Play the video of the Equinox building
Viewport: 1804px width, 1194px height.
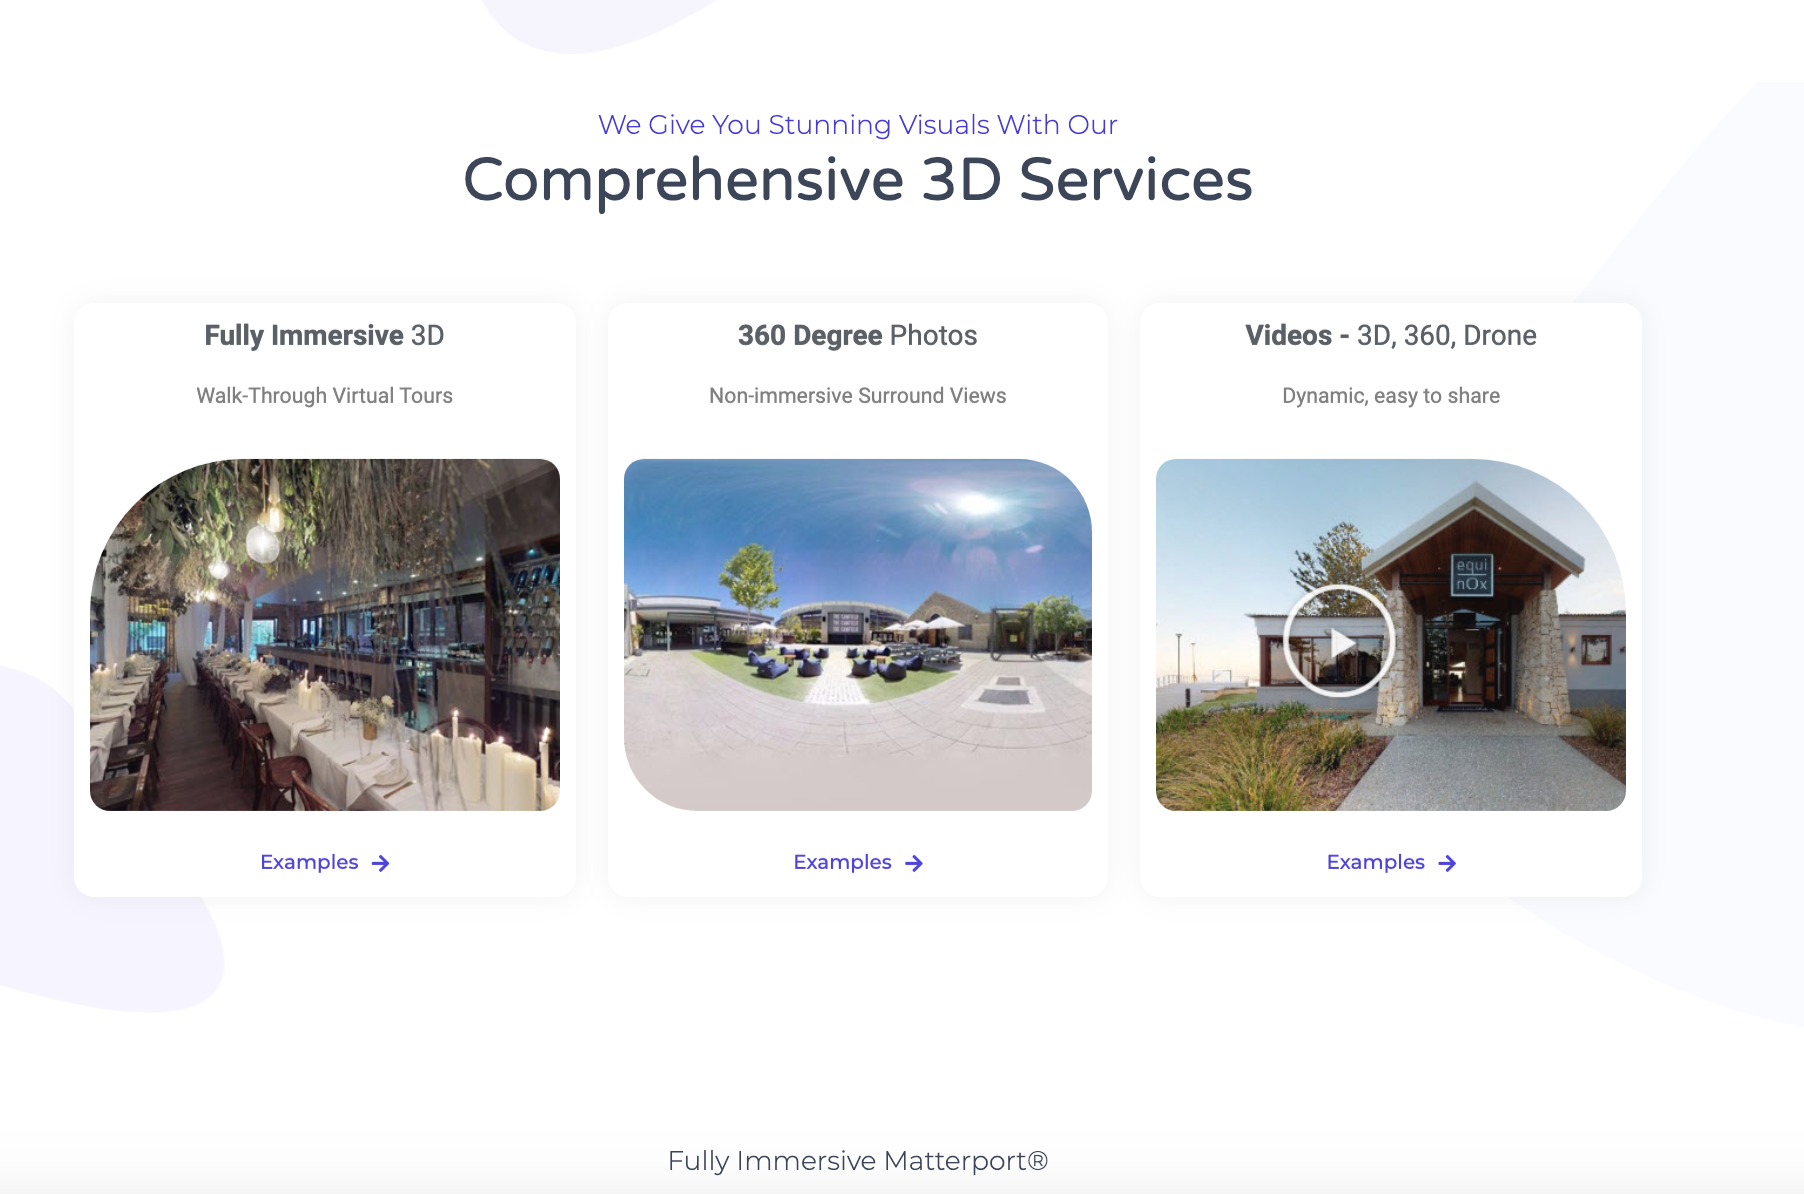(1338, 641)
